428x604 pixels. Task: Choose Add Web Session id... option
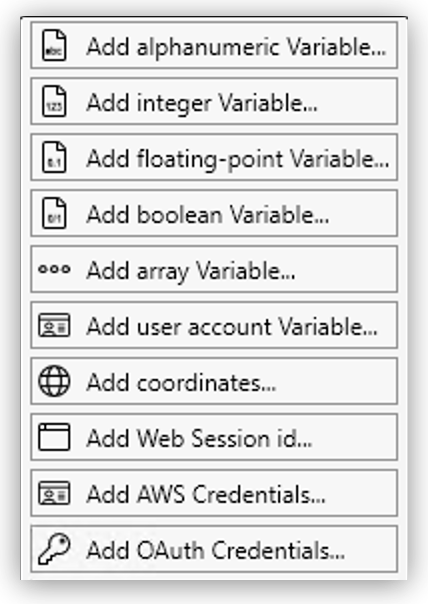pyautogui.click(x=214, y=437)
